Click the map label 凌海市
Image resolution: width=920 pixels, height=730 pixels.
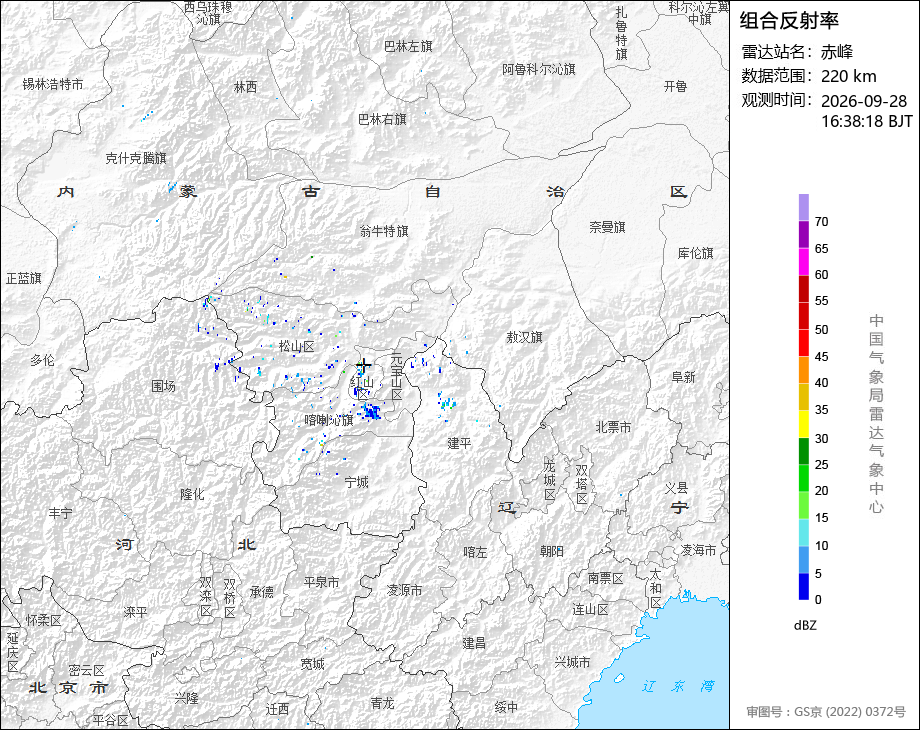click(698, 550)
